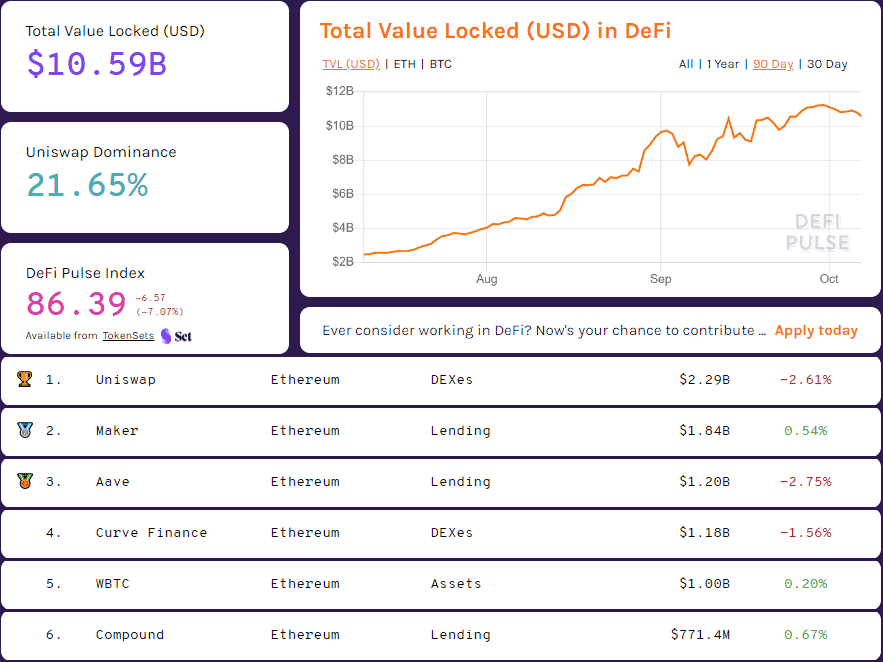883x662 pixels.
Task: Click the gold trophy icon beside Uniswap
Action: coord(25,380)
